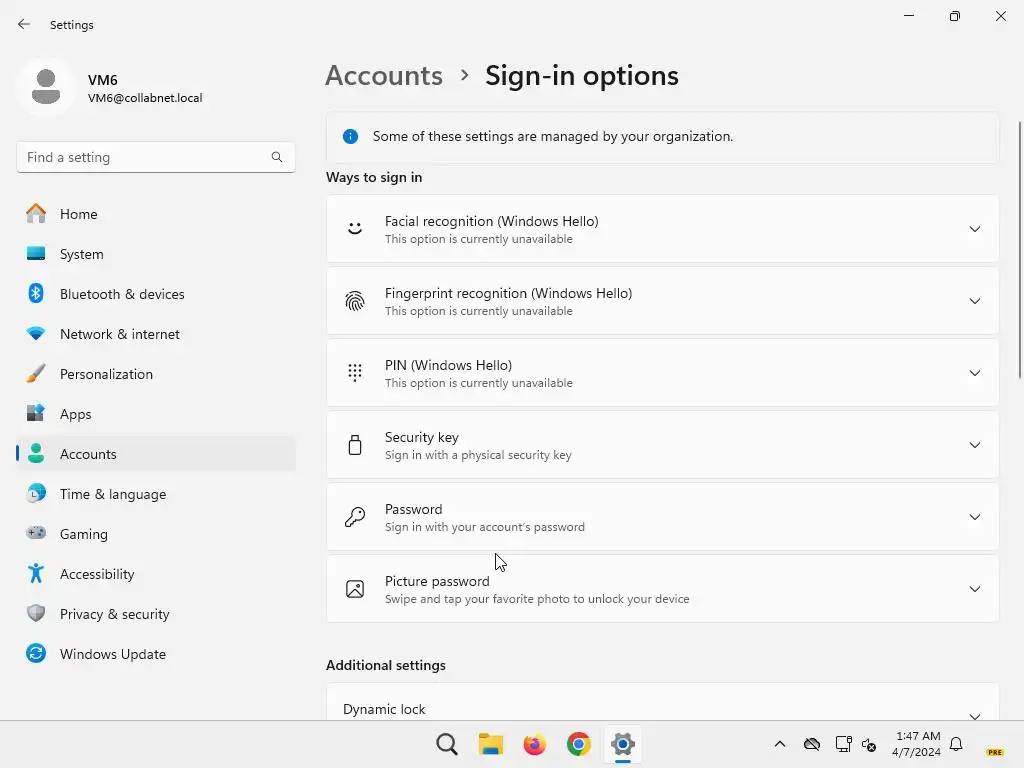Click the VM6 account name
This screenshot has height=768, width=1024.
(103, 80)
